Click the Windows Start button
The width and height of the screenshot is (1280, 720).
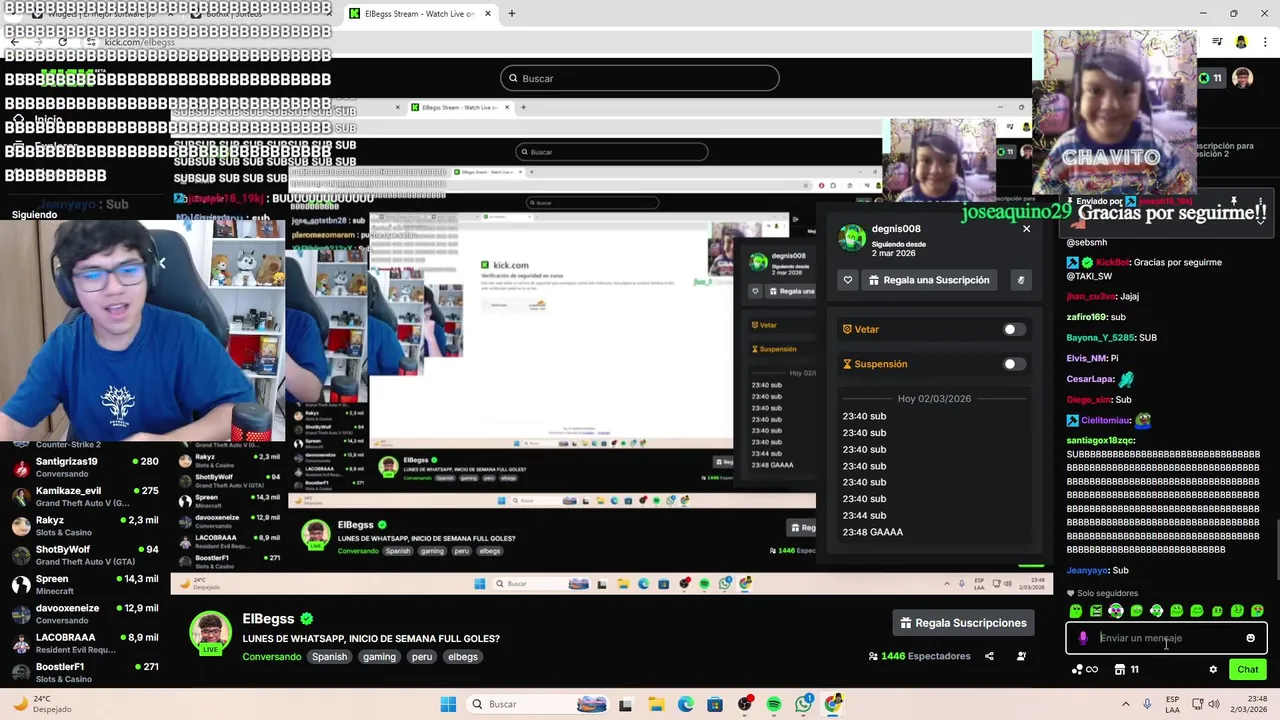(x=448, y=704)
